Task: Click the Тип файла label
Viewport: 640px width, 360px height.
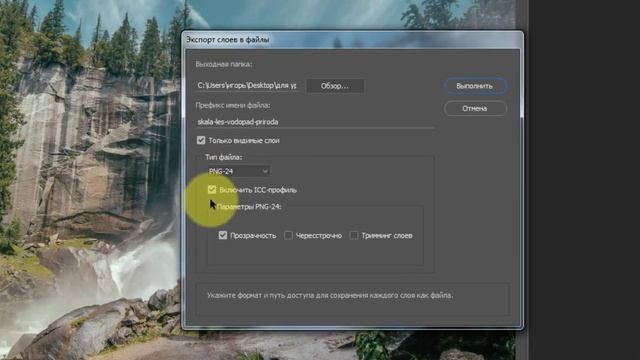Action: (223, 157)
